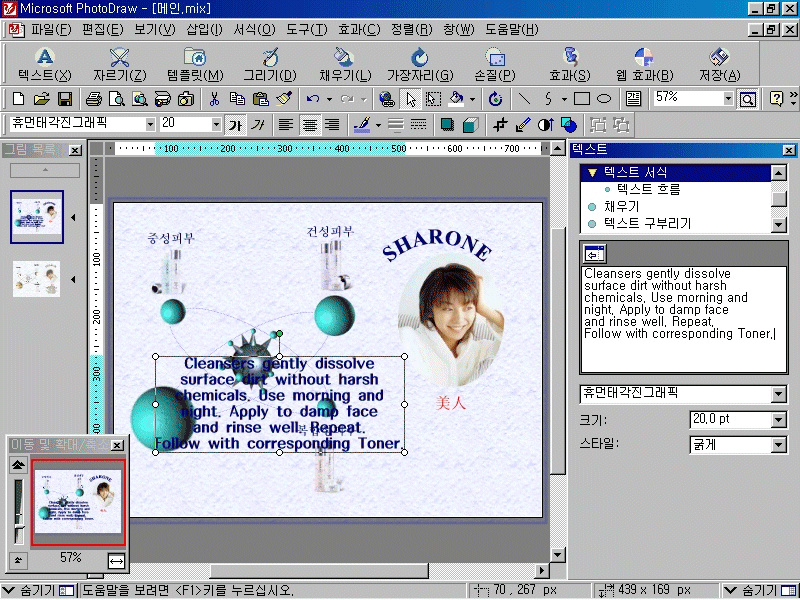Toggle the left 숨기기 button in status bar
The image size is (800, 600).
[x=39, y=590]
